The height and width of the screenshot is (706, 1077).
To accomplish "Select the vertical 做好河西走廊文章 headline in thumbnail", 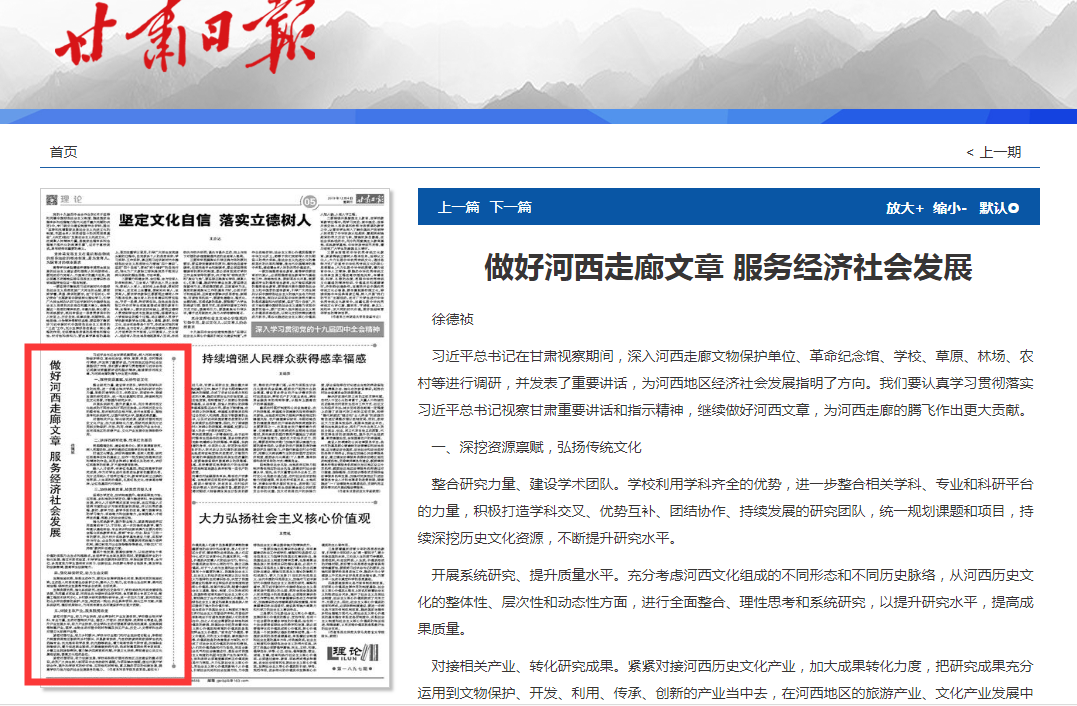I will tap(55, 448).
